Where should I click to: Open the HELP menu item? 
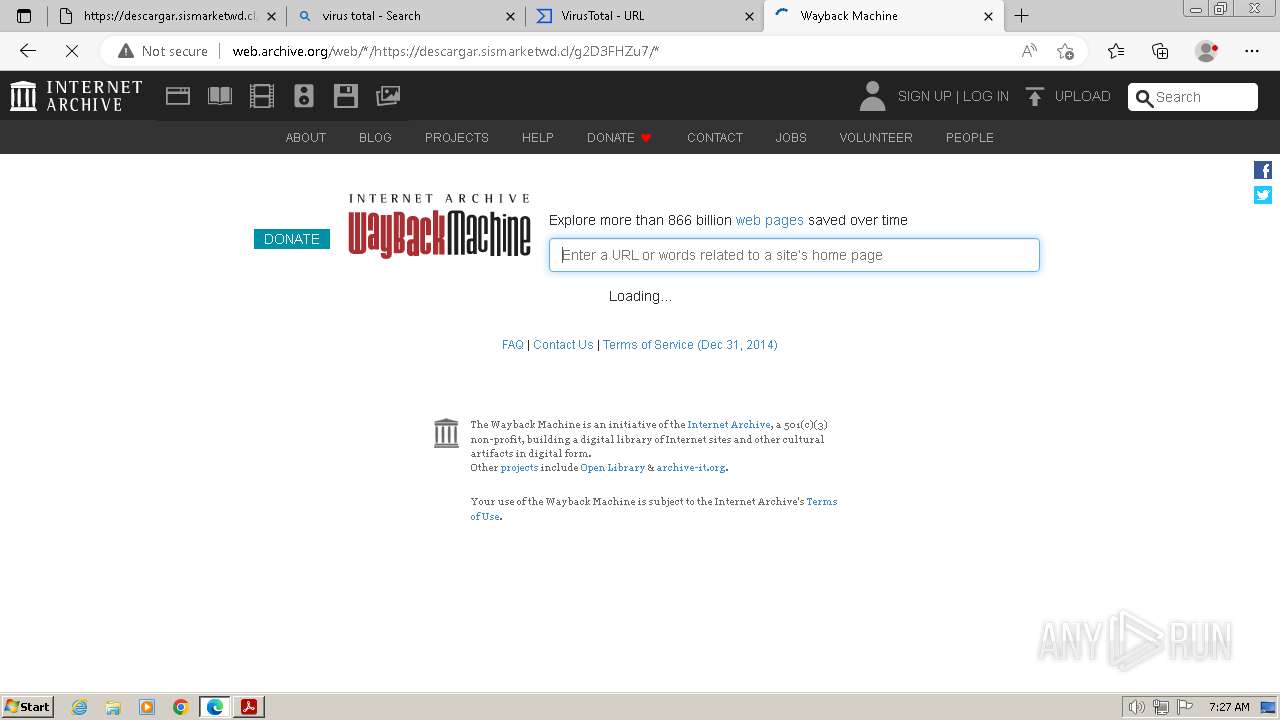tap(538, 137)
